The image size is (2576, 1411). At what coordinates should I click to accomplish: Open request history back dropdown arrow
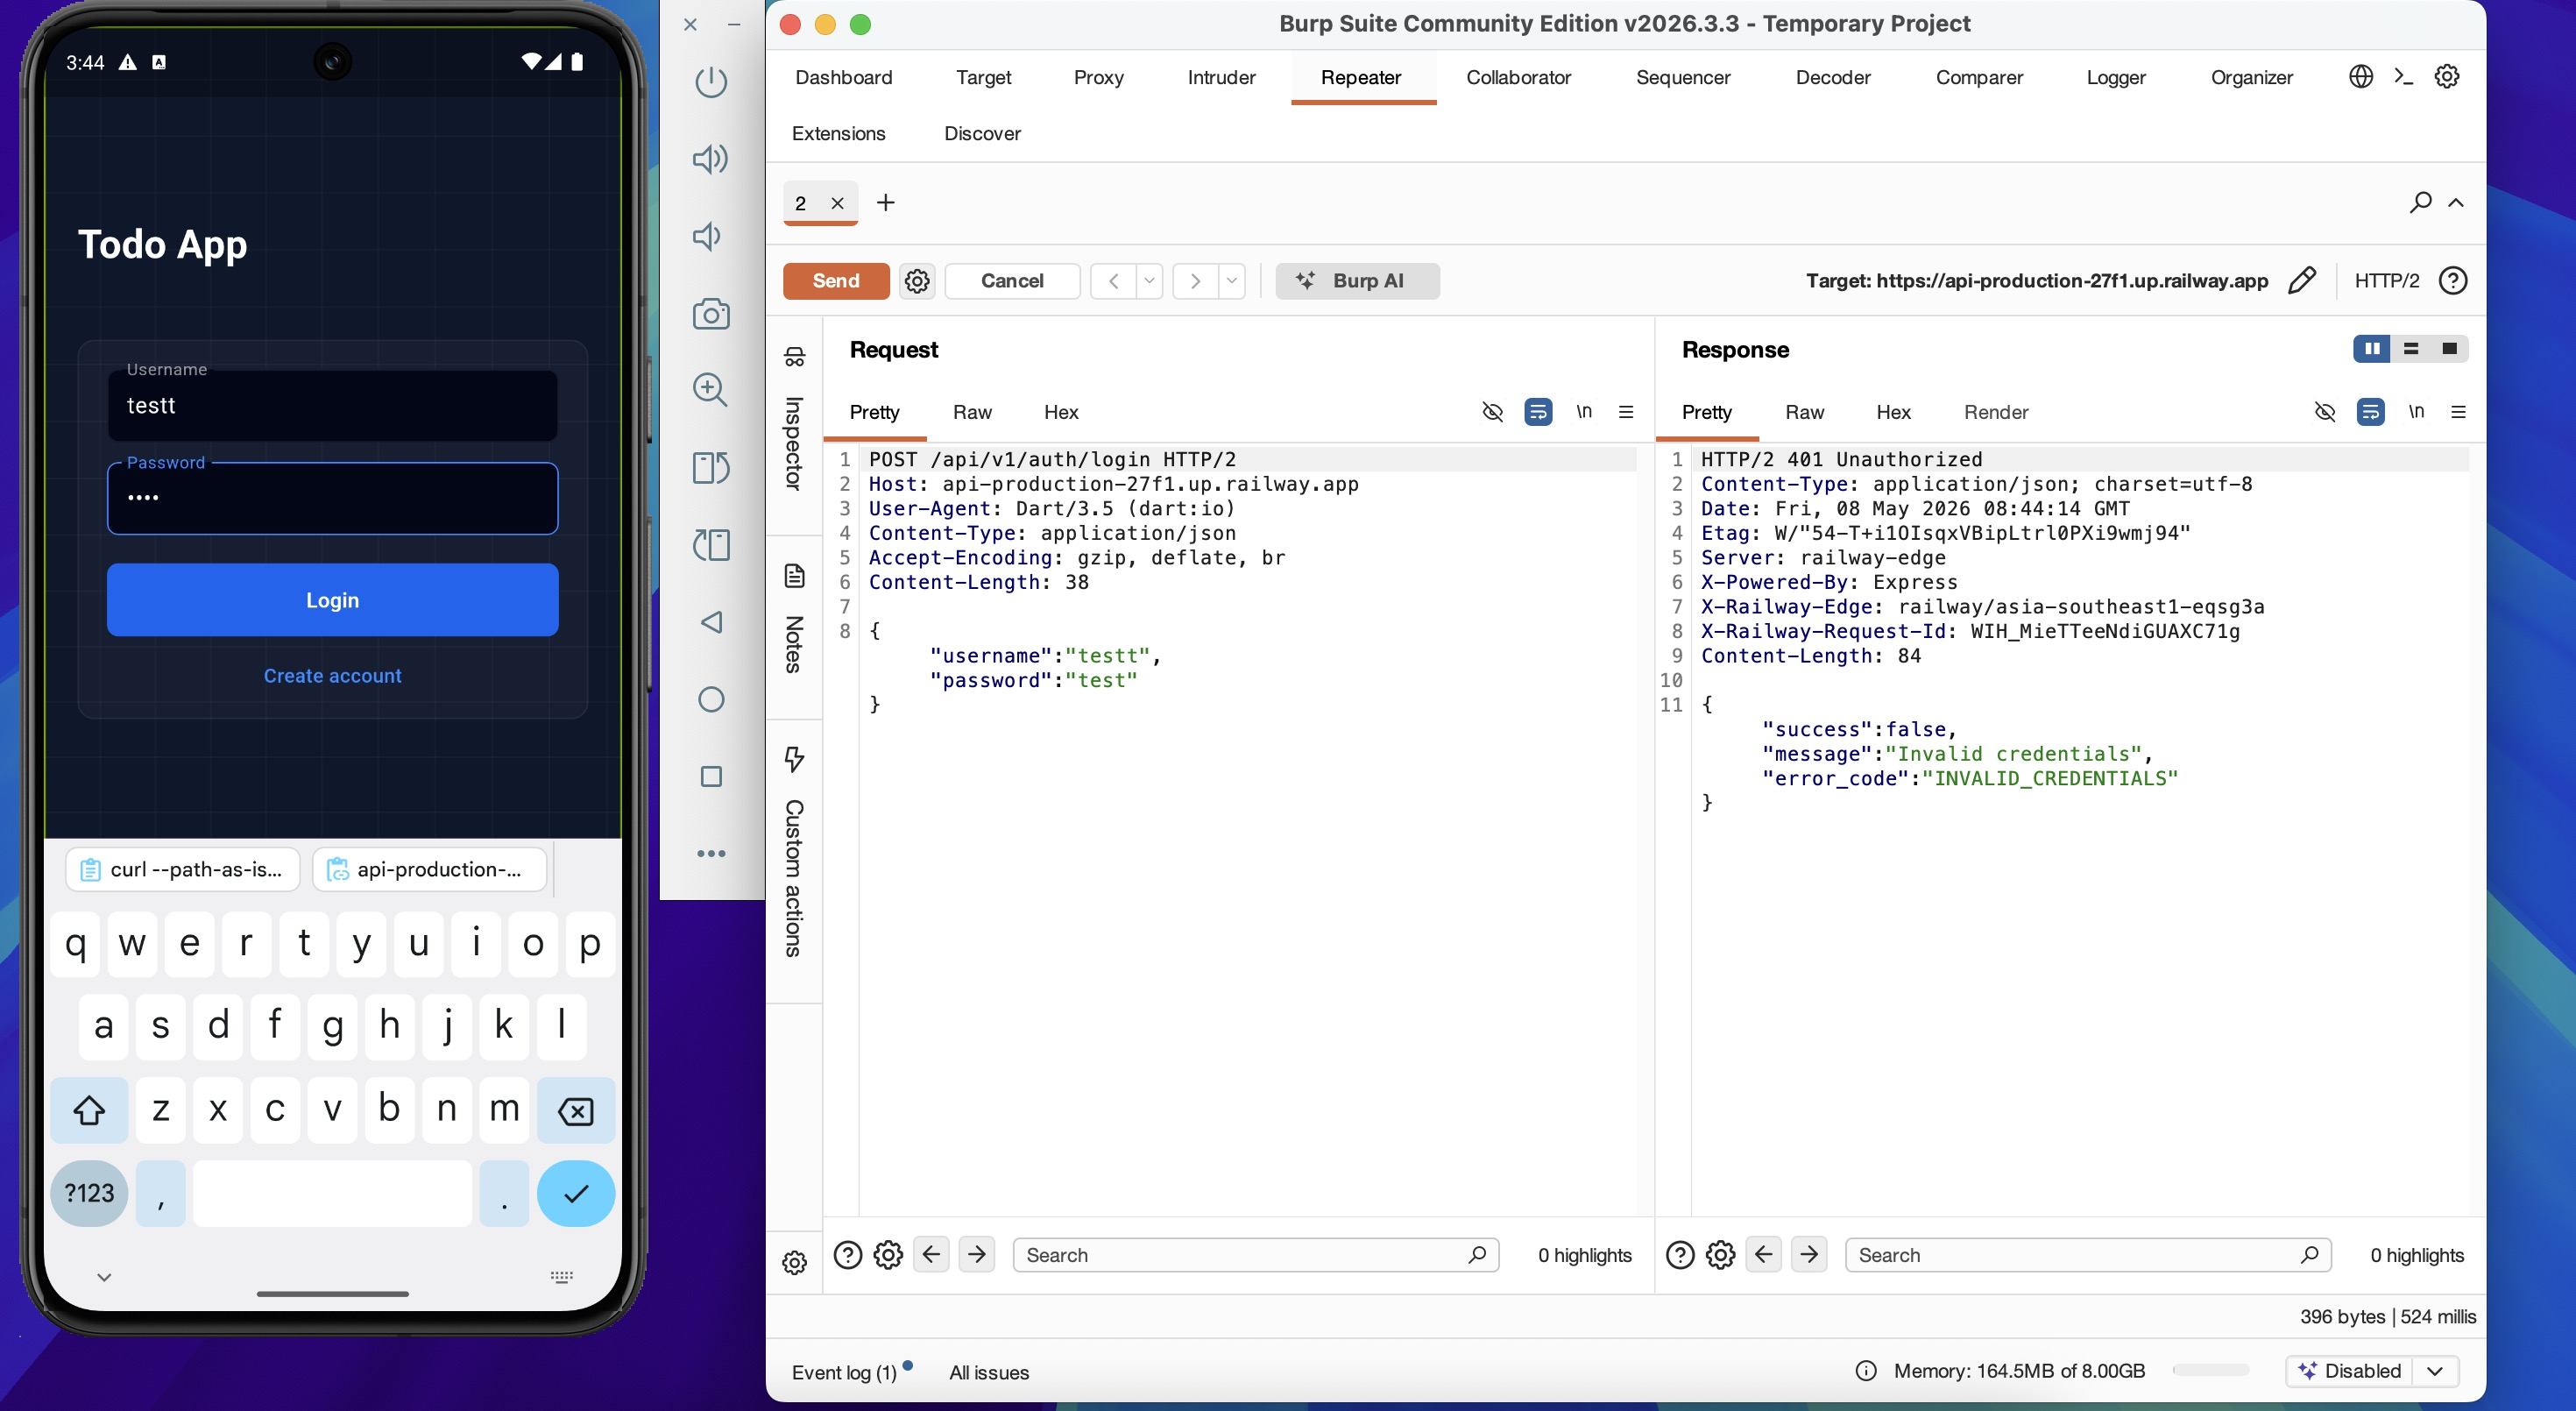(1150, 281)
